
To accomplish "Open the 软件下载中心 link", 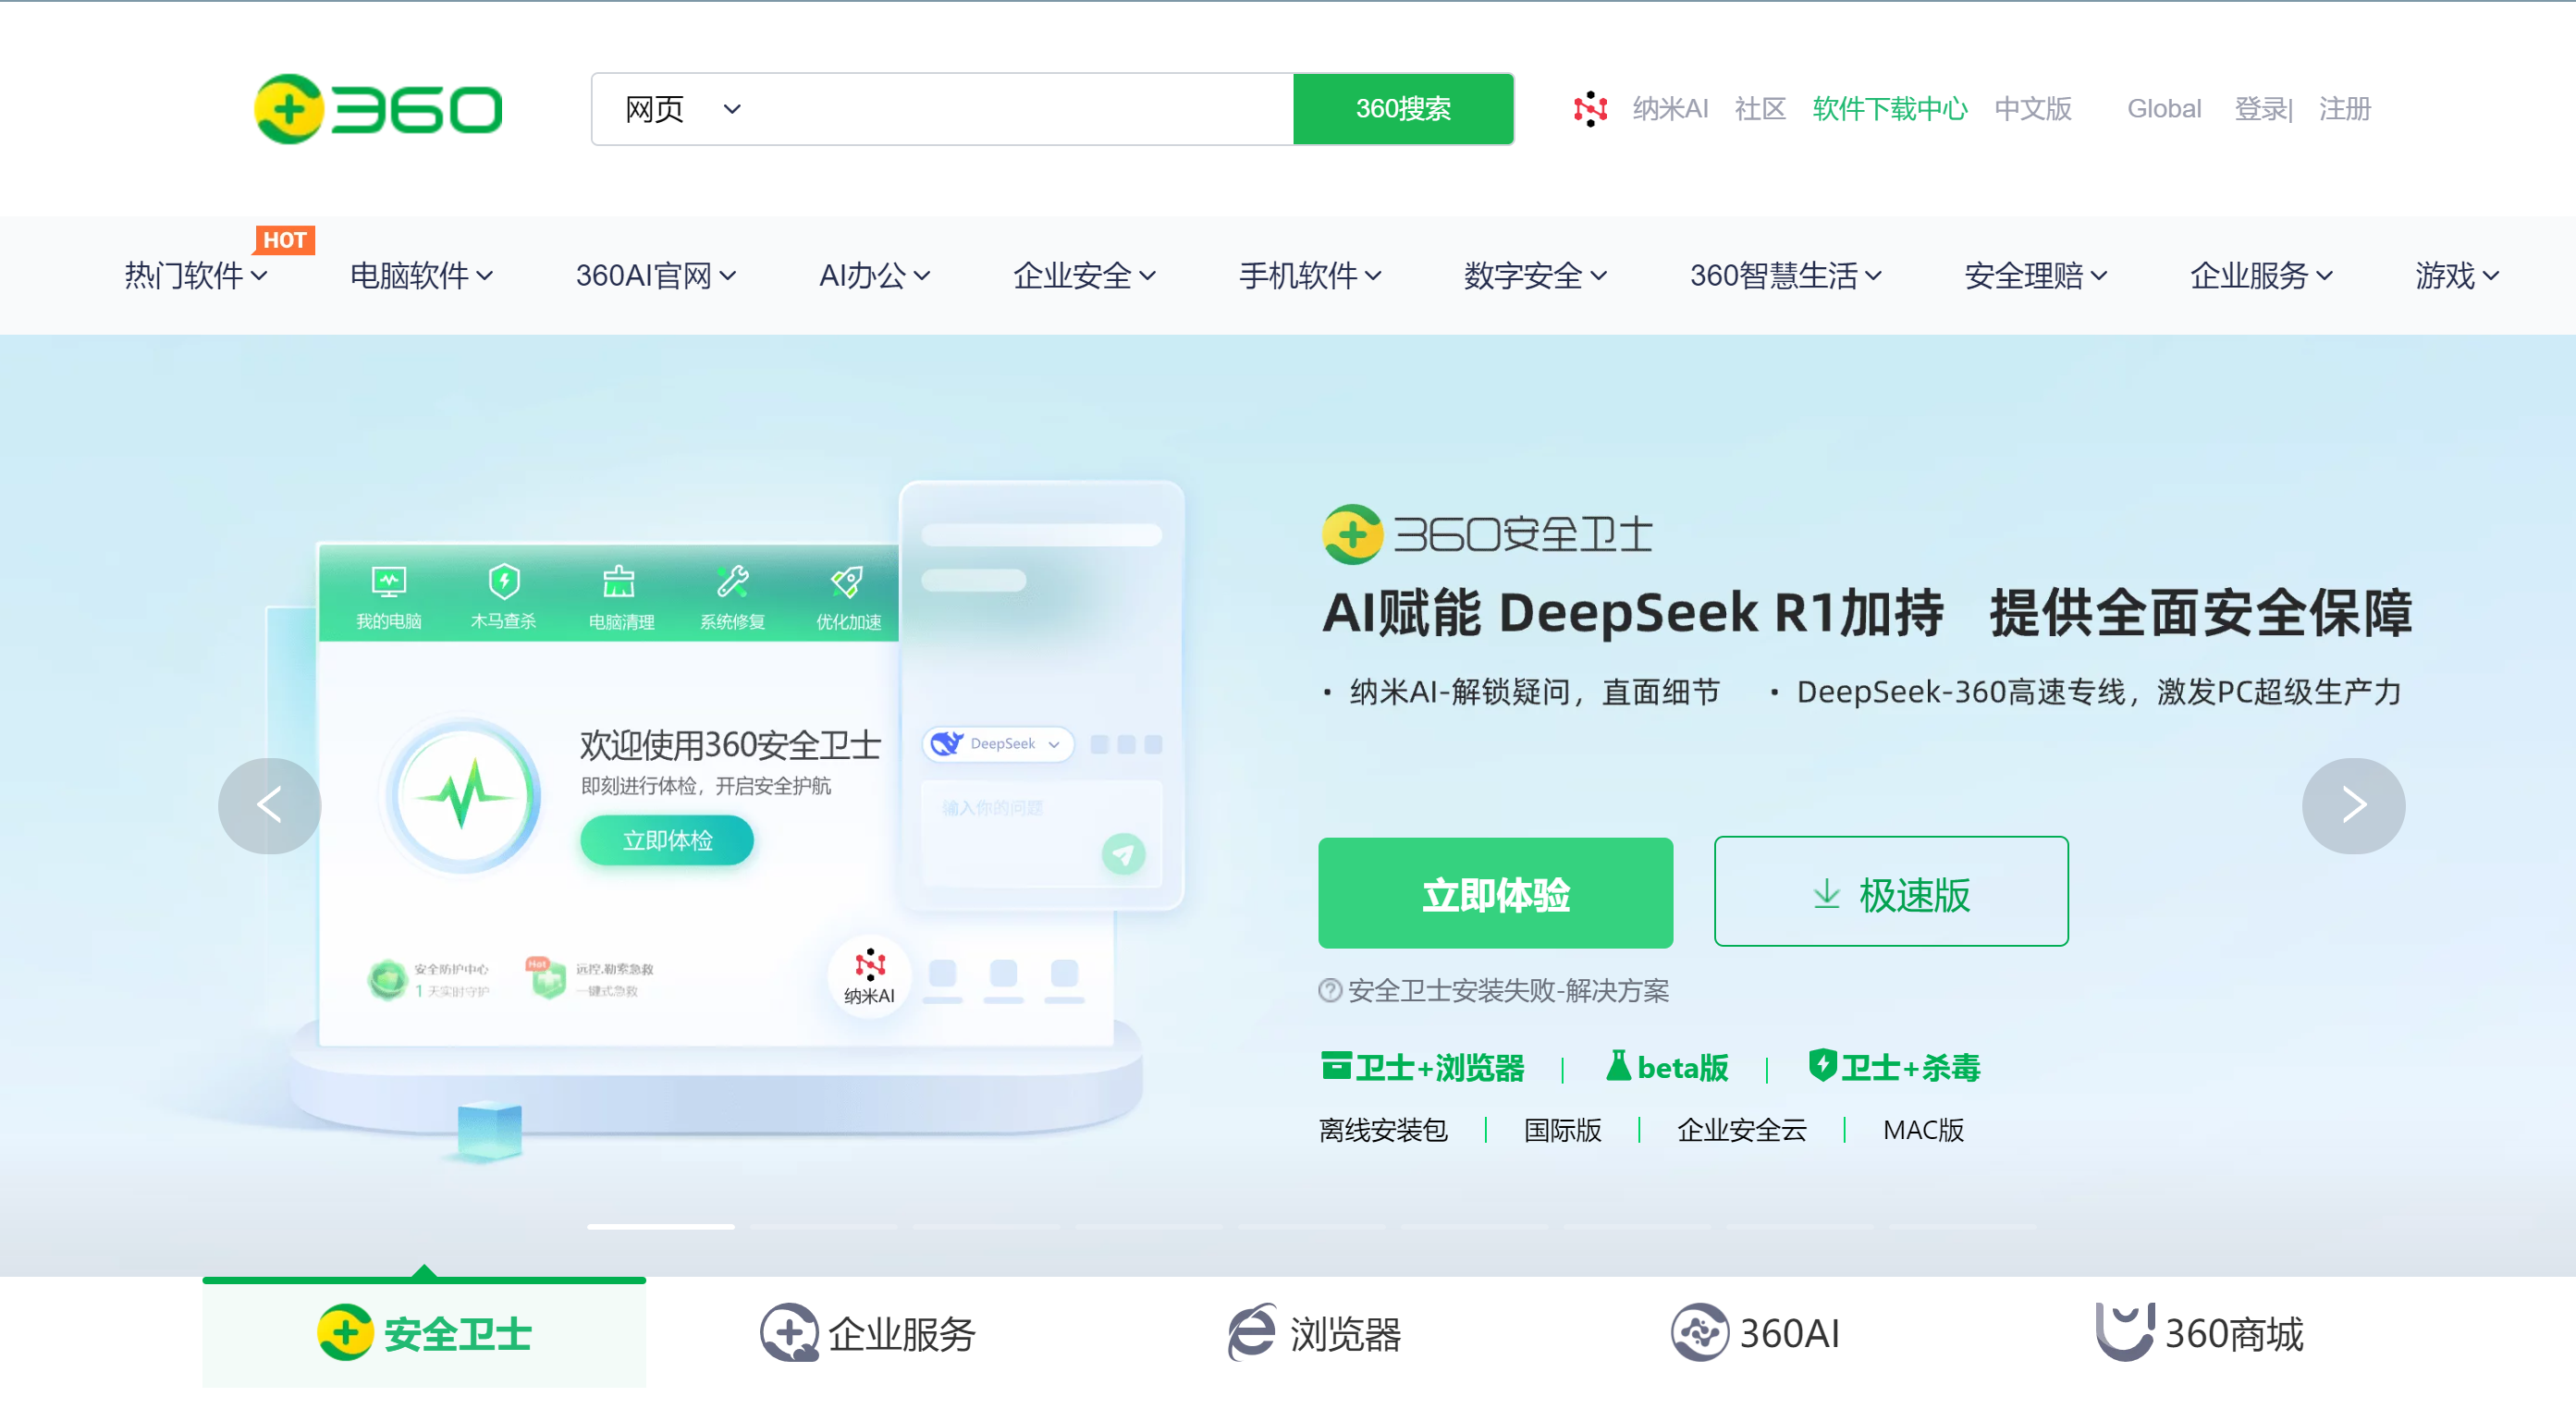I will [1890, 108].
